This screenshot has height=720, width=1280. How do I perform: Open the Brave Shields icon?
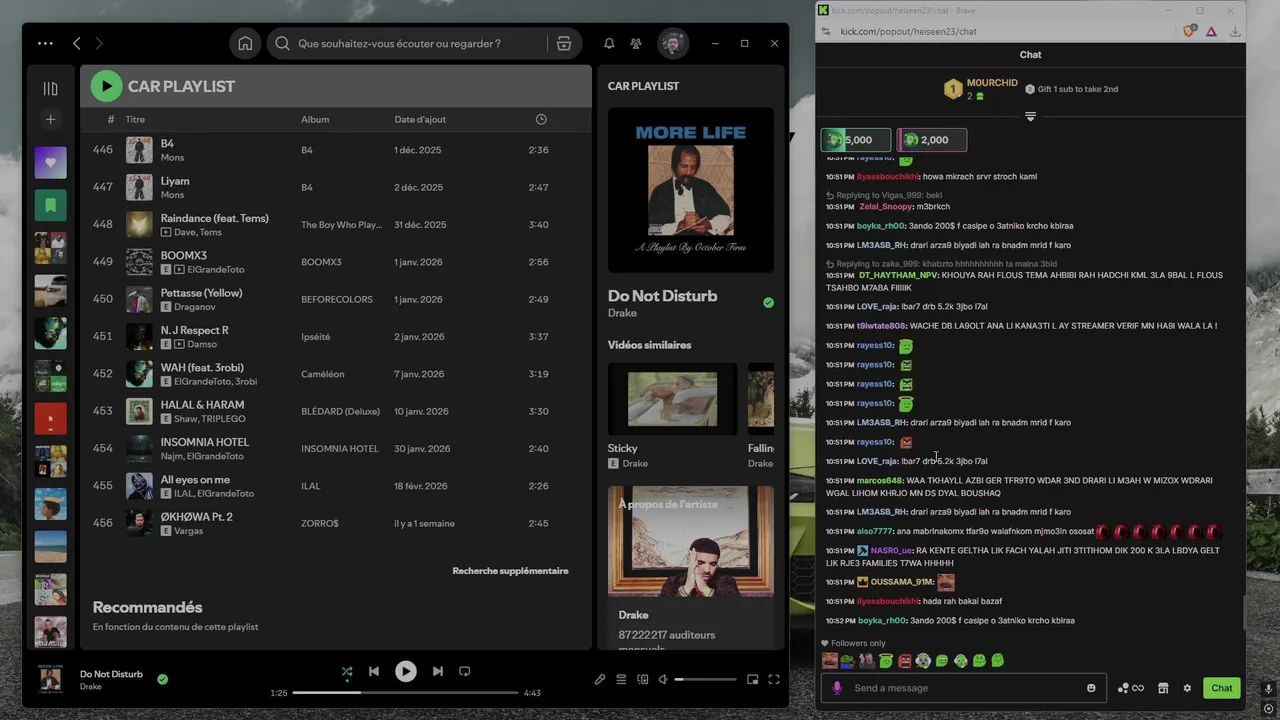coord(1190,31)
